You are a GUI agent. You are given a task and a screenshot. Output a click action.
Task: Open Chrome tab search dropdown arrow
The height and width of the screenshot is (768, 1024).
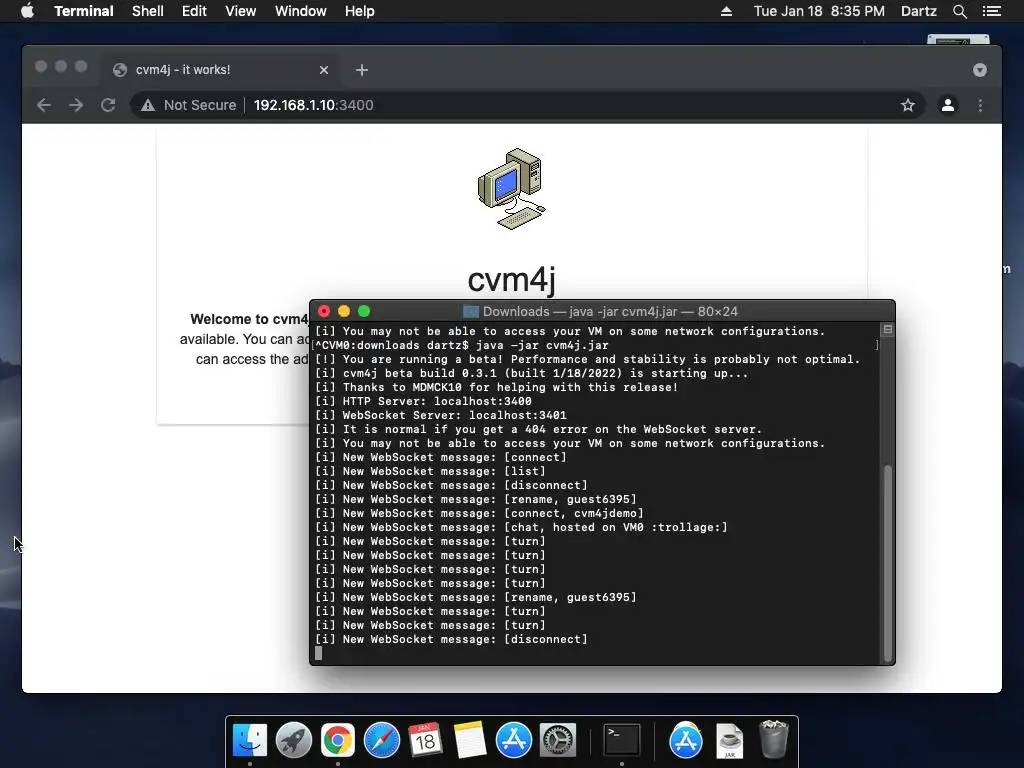click(x=980, y=70)
